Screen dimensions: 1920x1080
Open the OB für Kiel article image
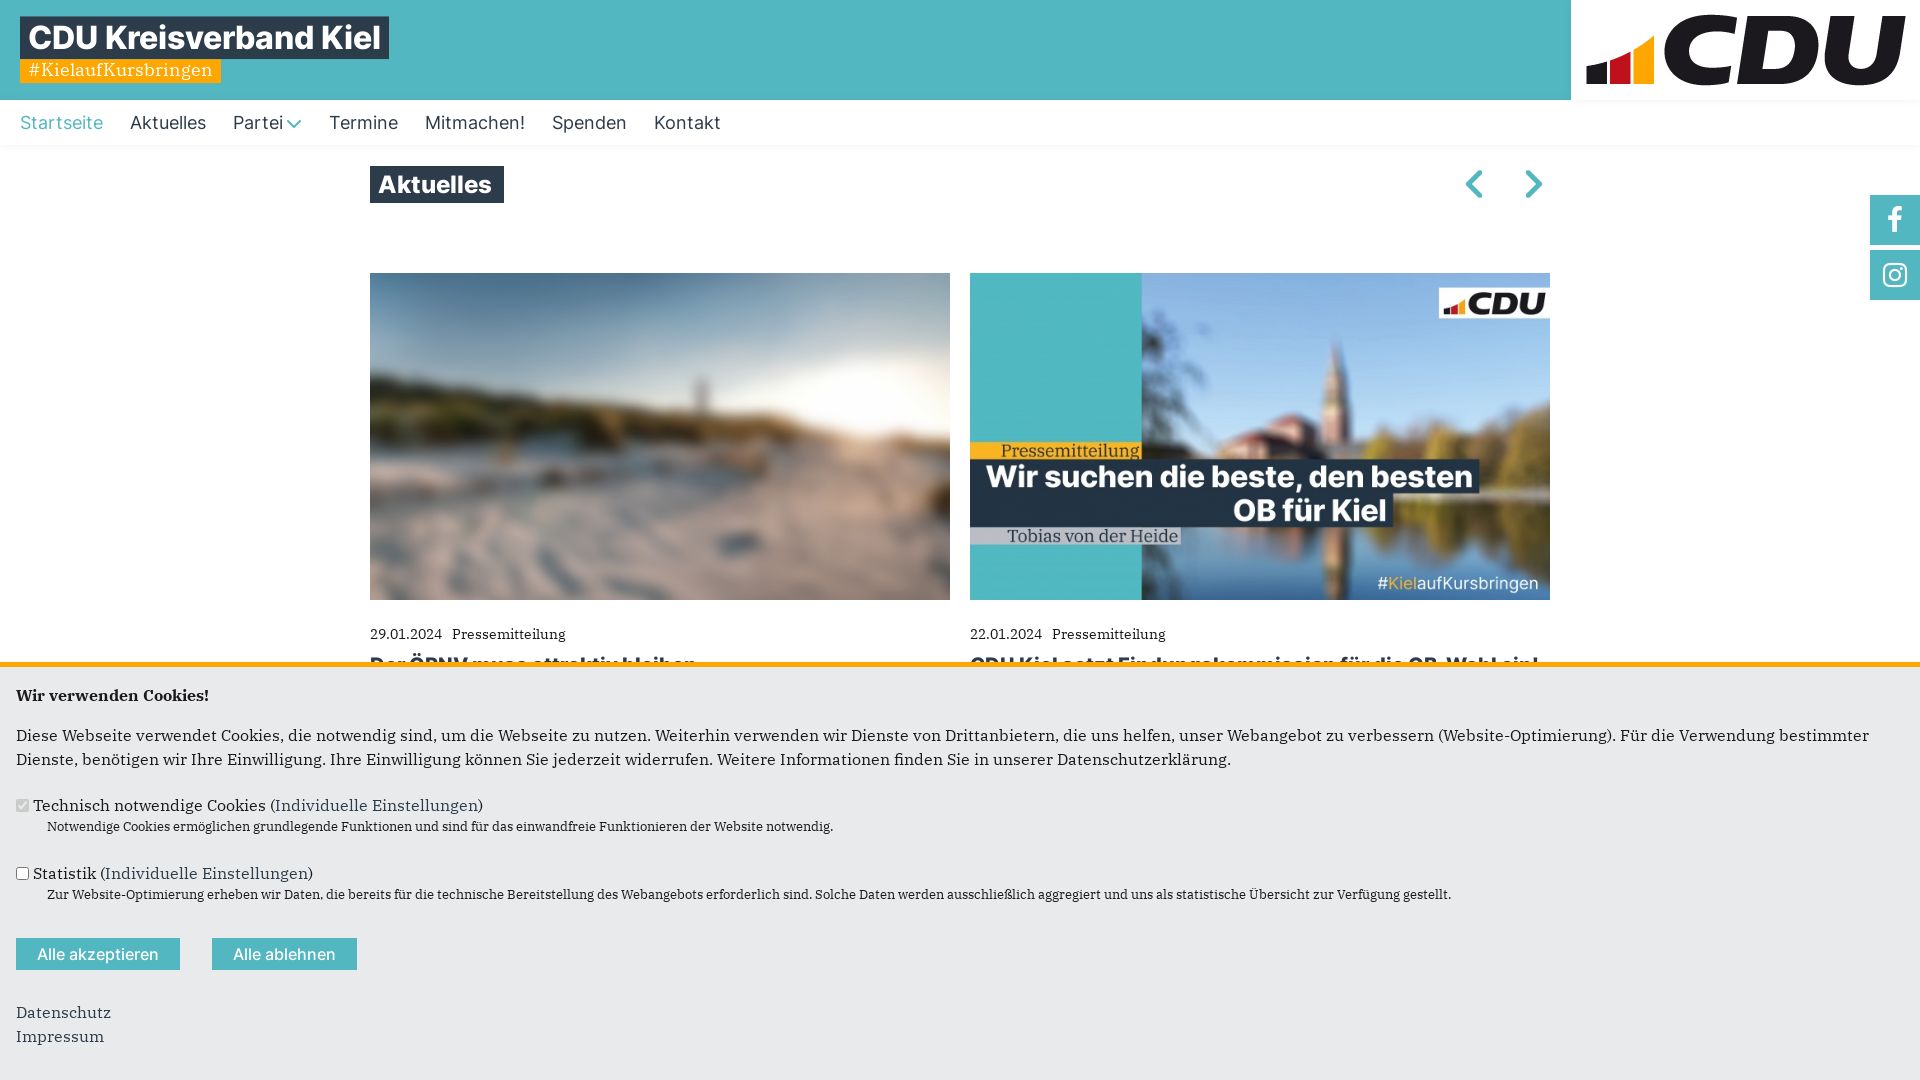click(1260, 436)
